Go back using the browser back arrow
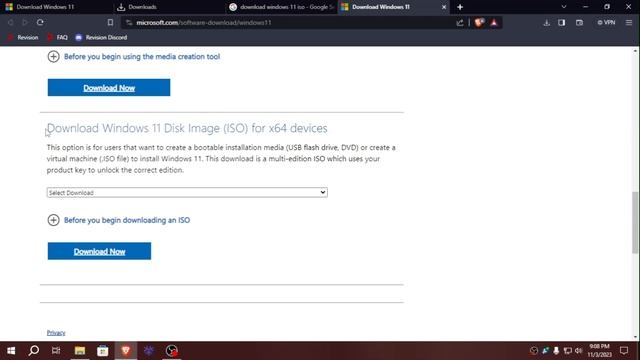Image resolution: width=640 pixels, height=360 pixels. tap(11, 22)
